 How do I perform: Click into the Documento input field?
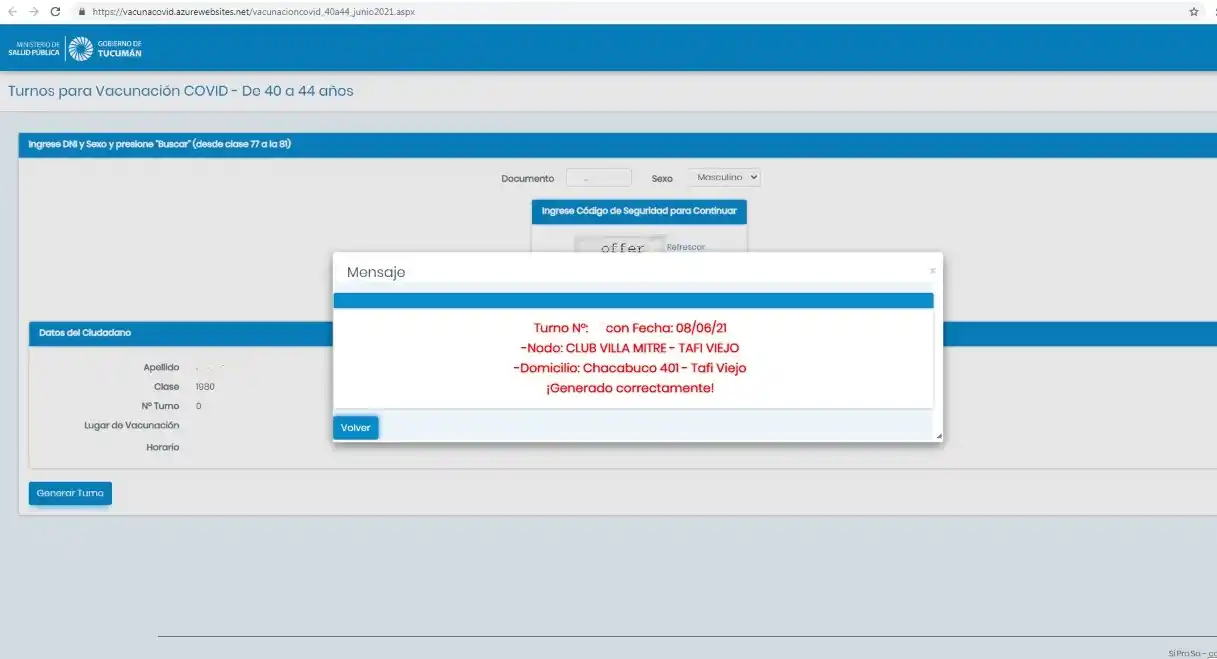598,178
